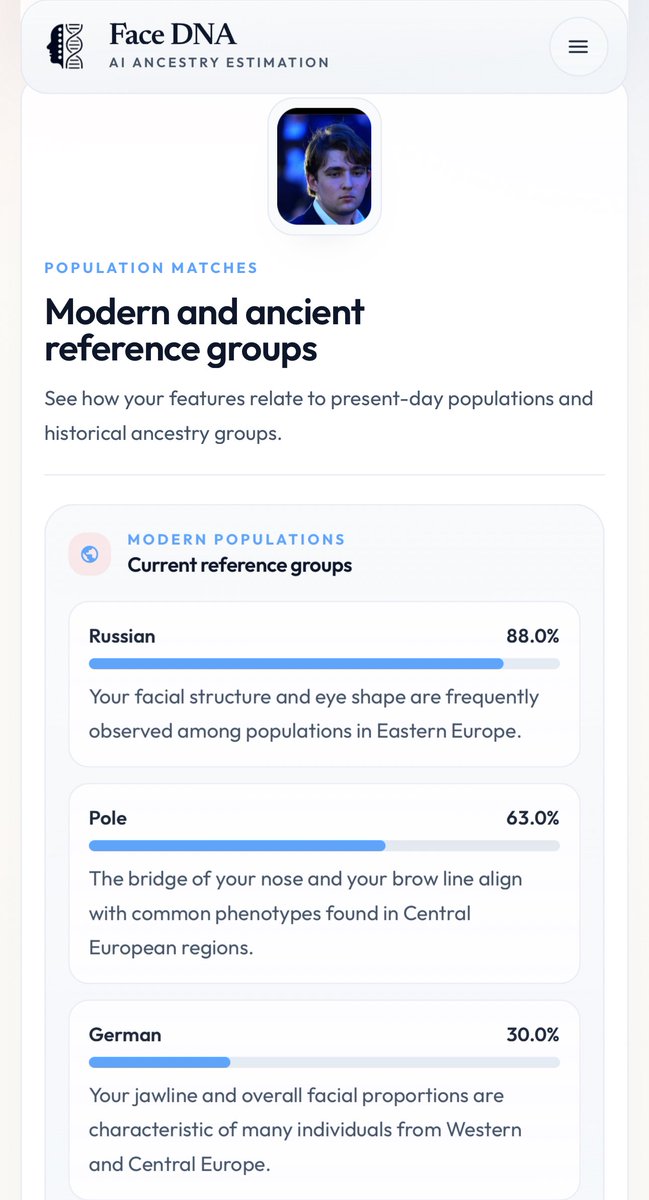Open the hamburger menu button

click(578, 47)
